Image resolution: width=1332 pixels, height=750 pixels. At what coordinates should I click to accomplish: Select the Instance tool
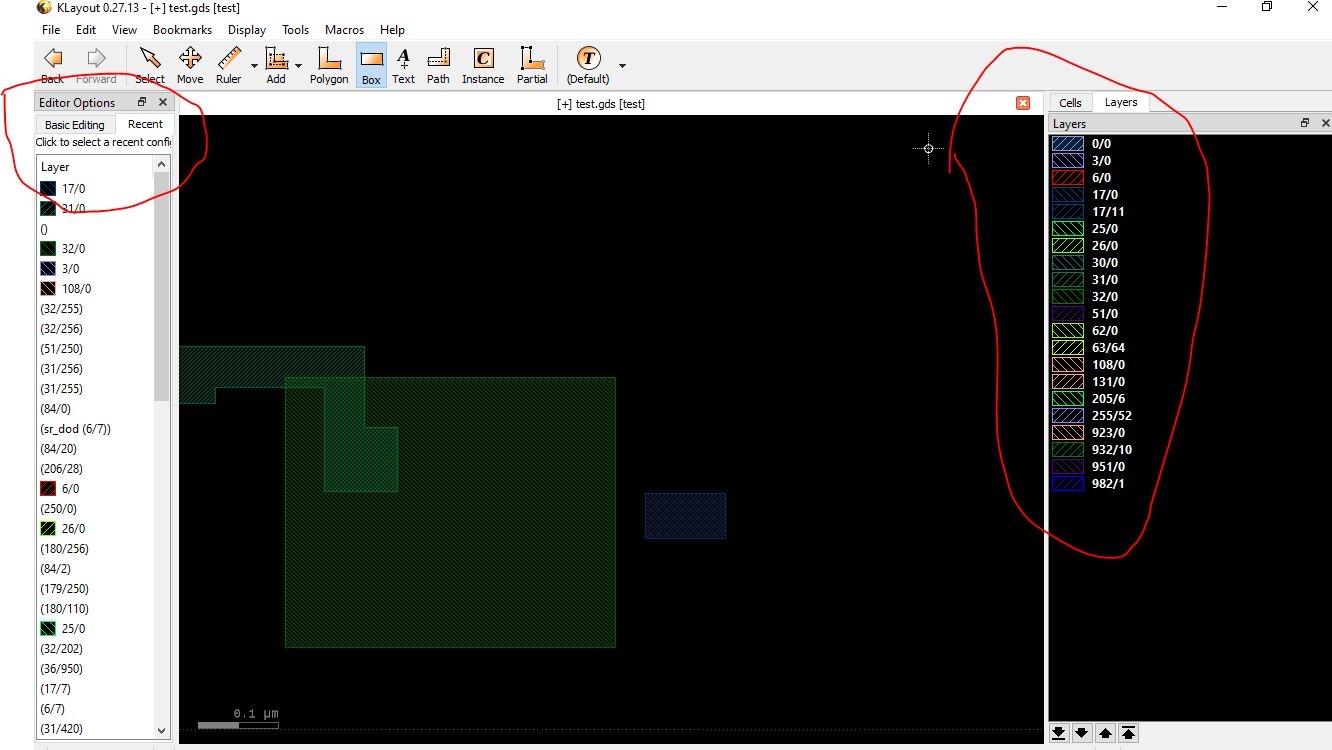coord(483,65)
